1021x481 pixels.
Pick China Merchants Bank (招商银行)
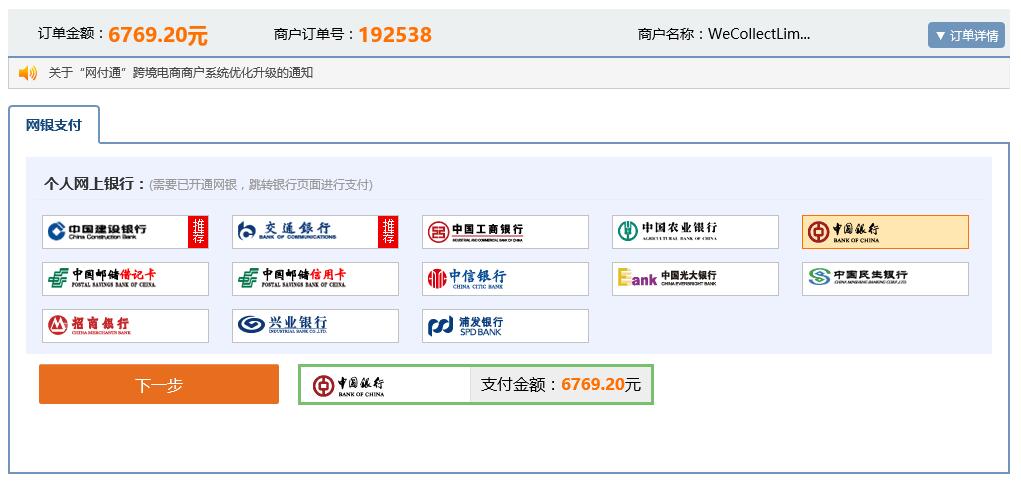pos(125,326)
